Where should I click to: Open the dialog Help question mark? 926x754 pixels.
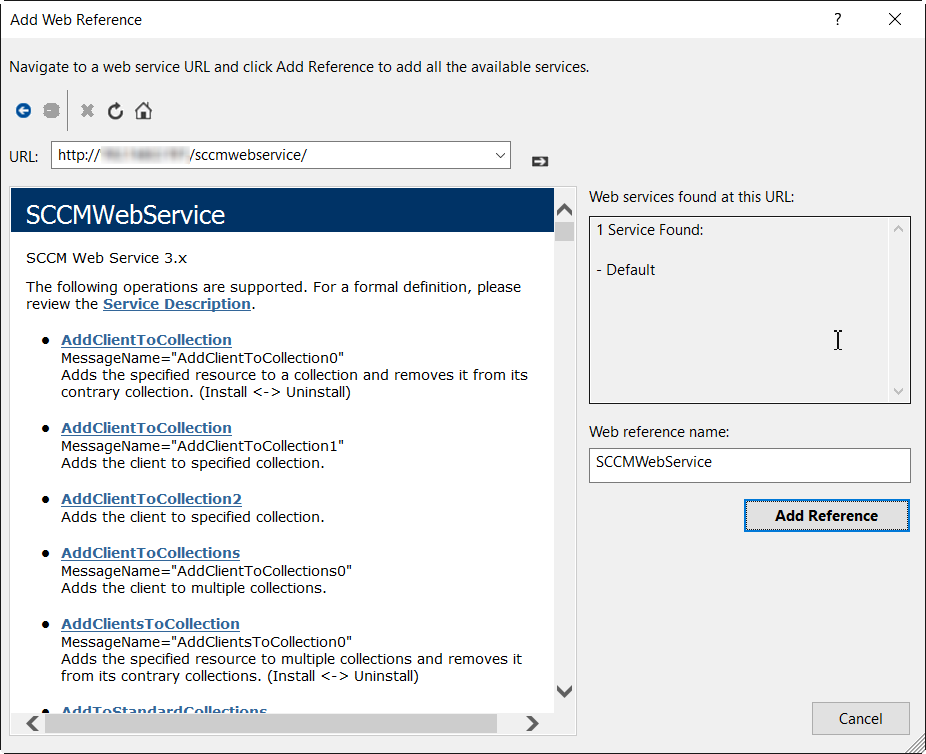tap(837, 19)
